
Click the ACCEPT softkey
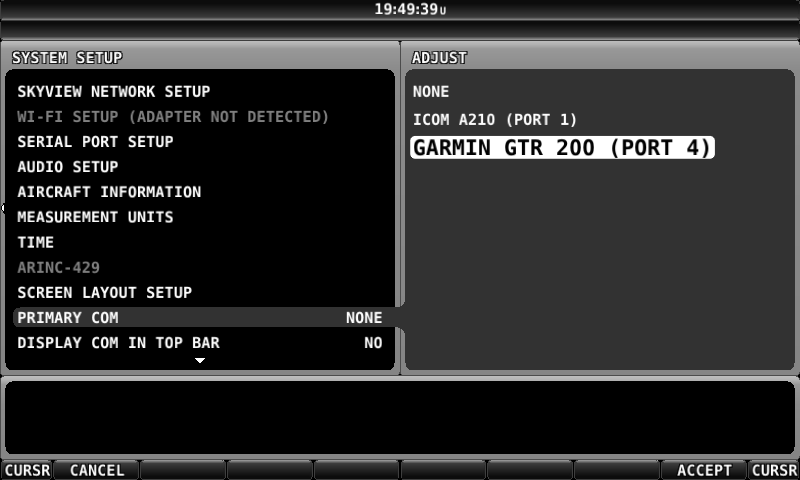click(x=704, y=470)
